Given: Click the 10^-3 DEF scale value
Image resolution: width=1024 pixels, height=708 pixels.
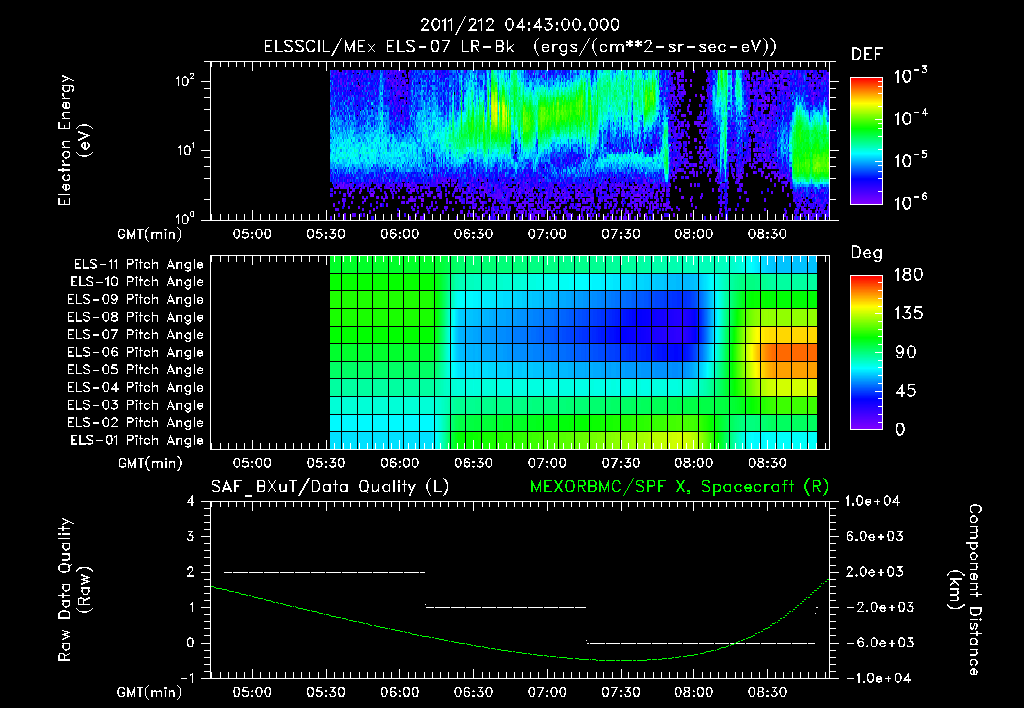Looking at the screenshot, I should point(910,76).
